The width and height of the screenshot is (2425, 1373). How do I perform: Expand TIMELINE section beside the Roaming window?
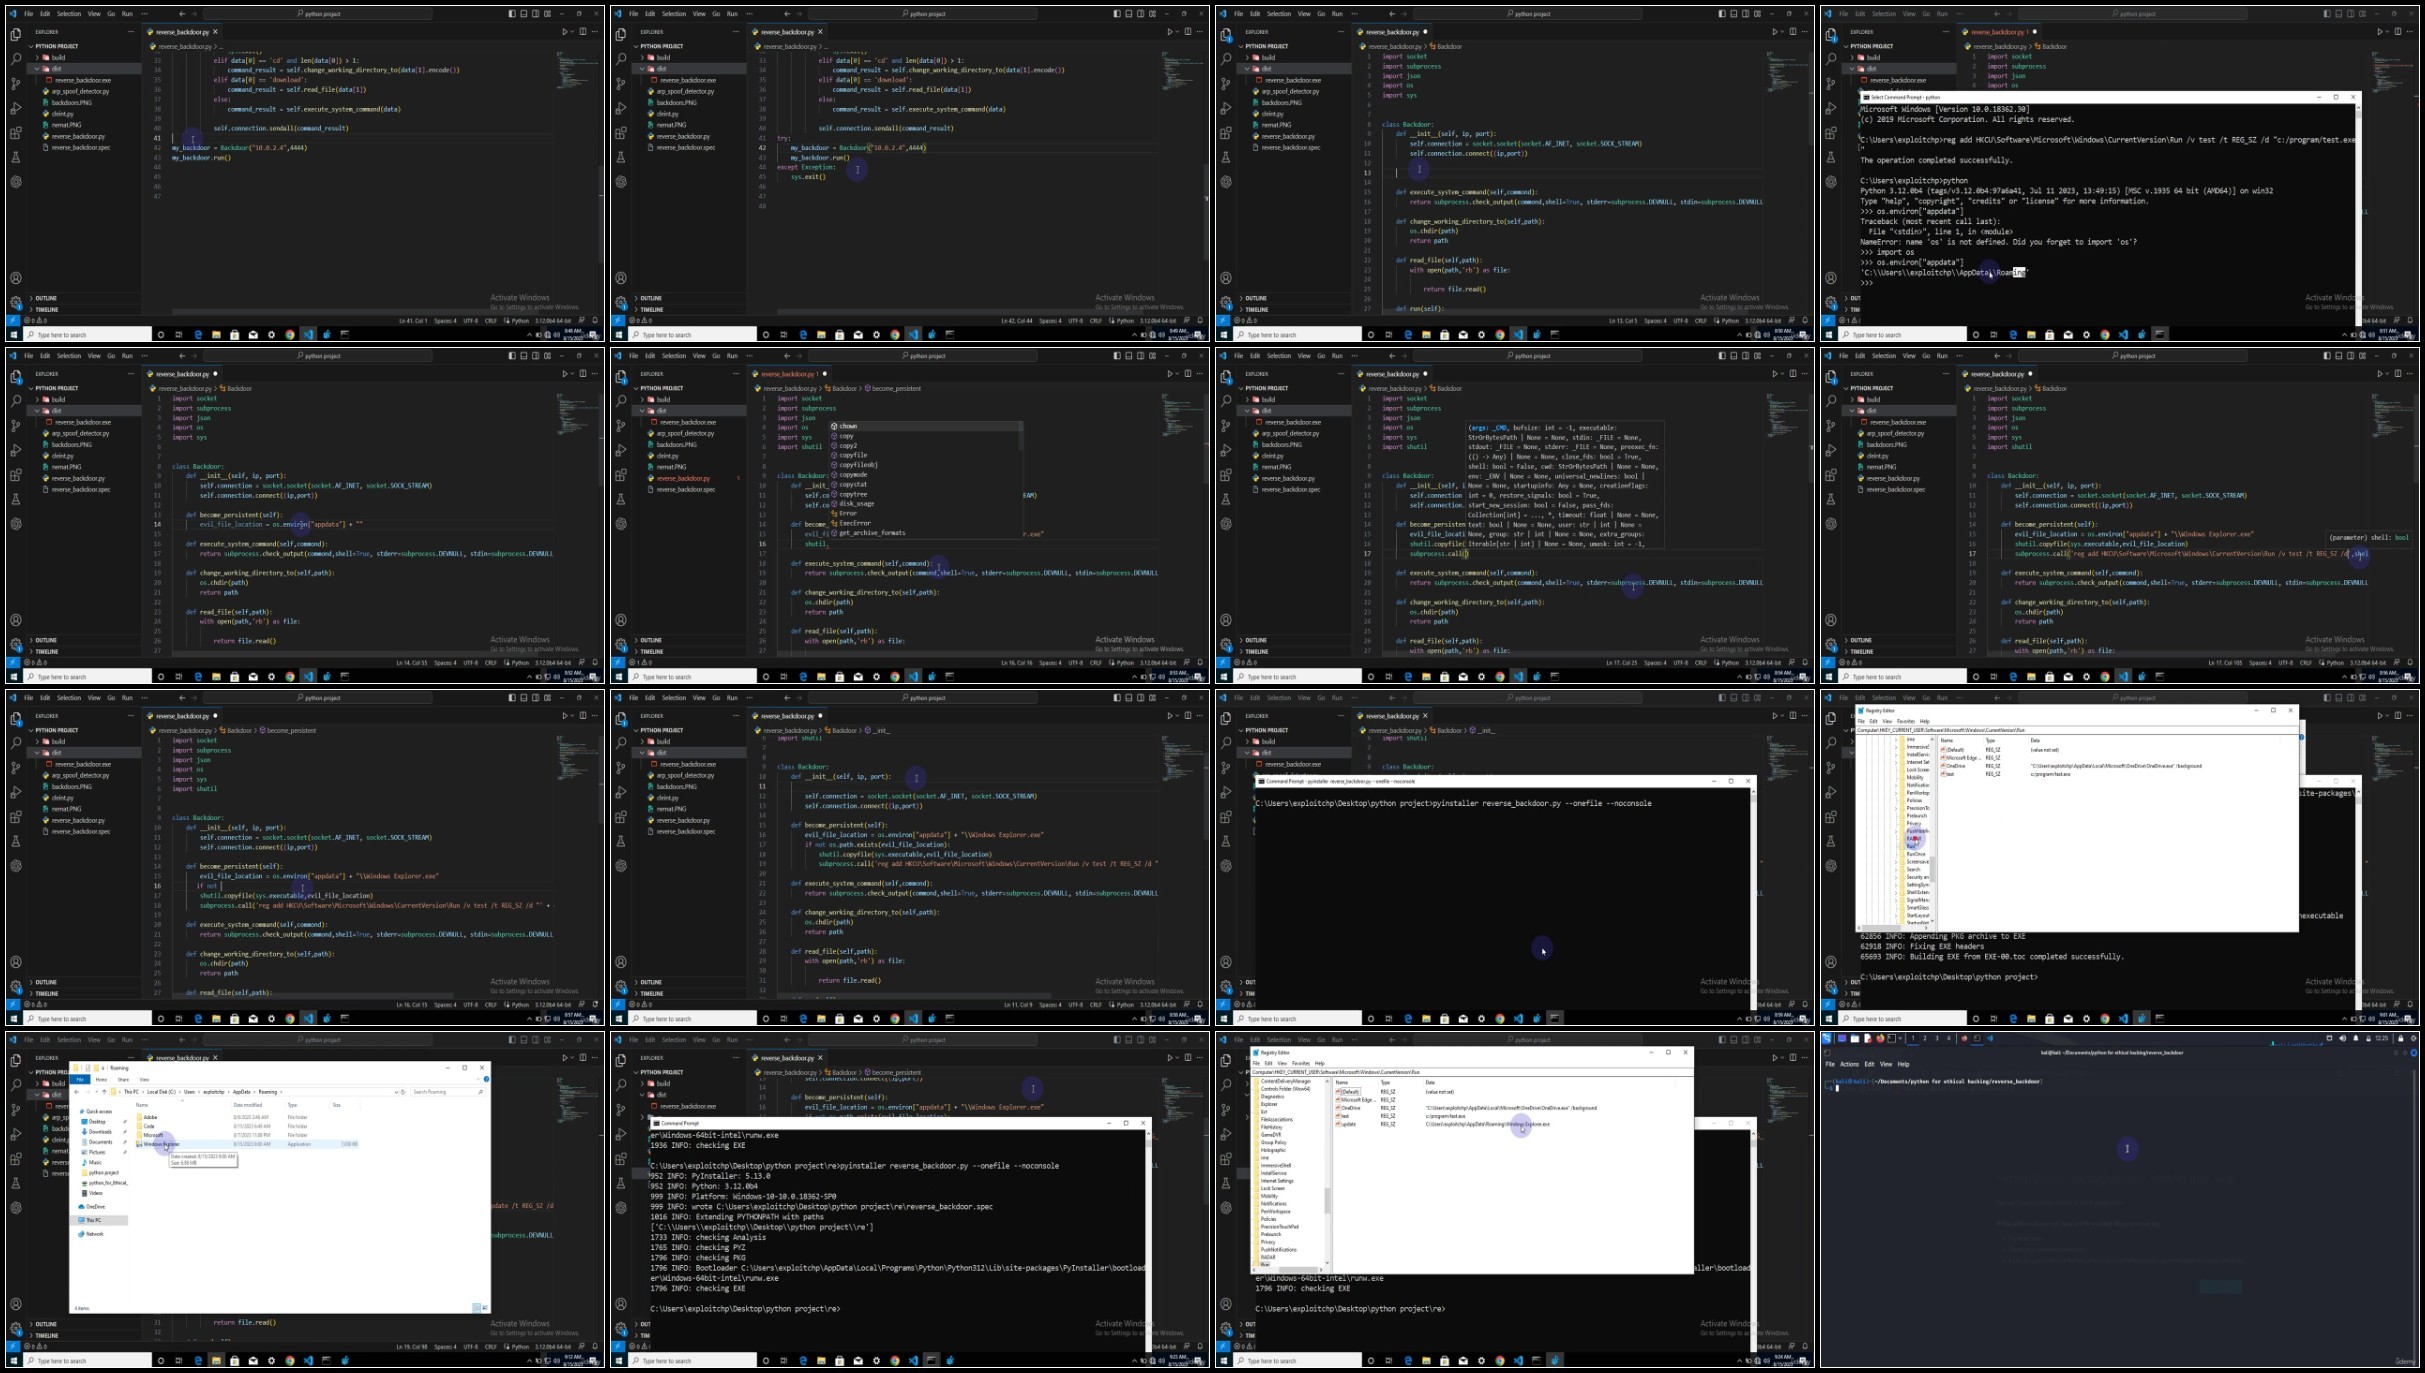tap(47, 1335)
